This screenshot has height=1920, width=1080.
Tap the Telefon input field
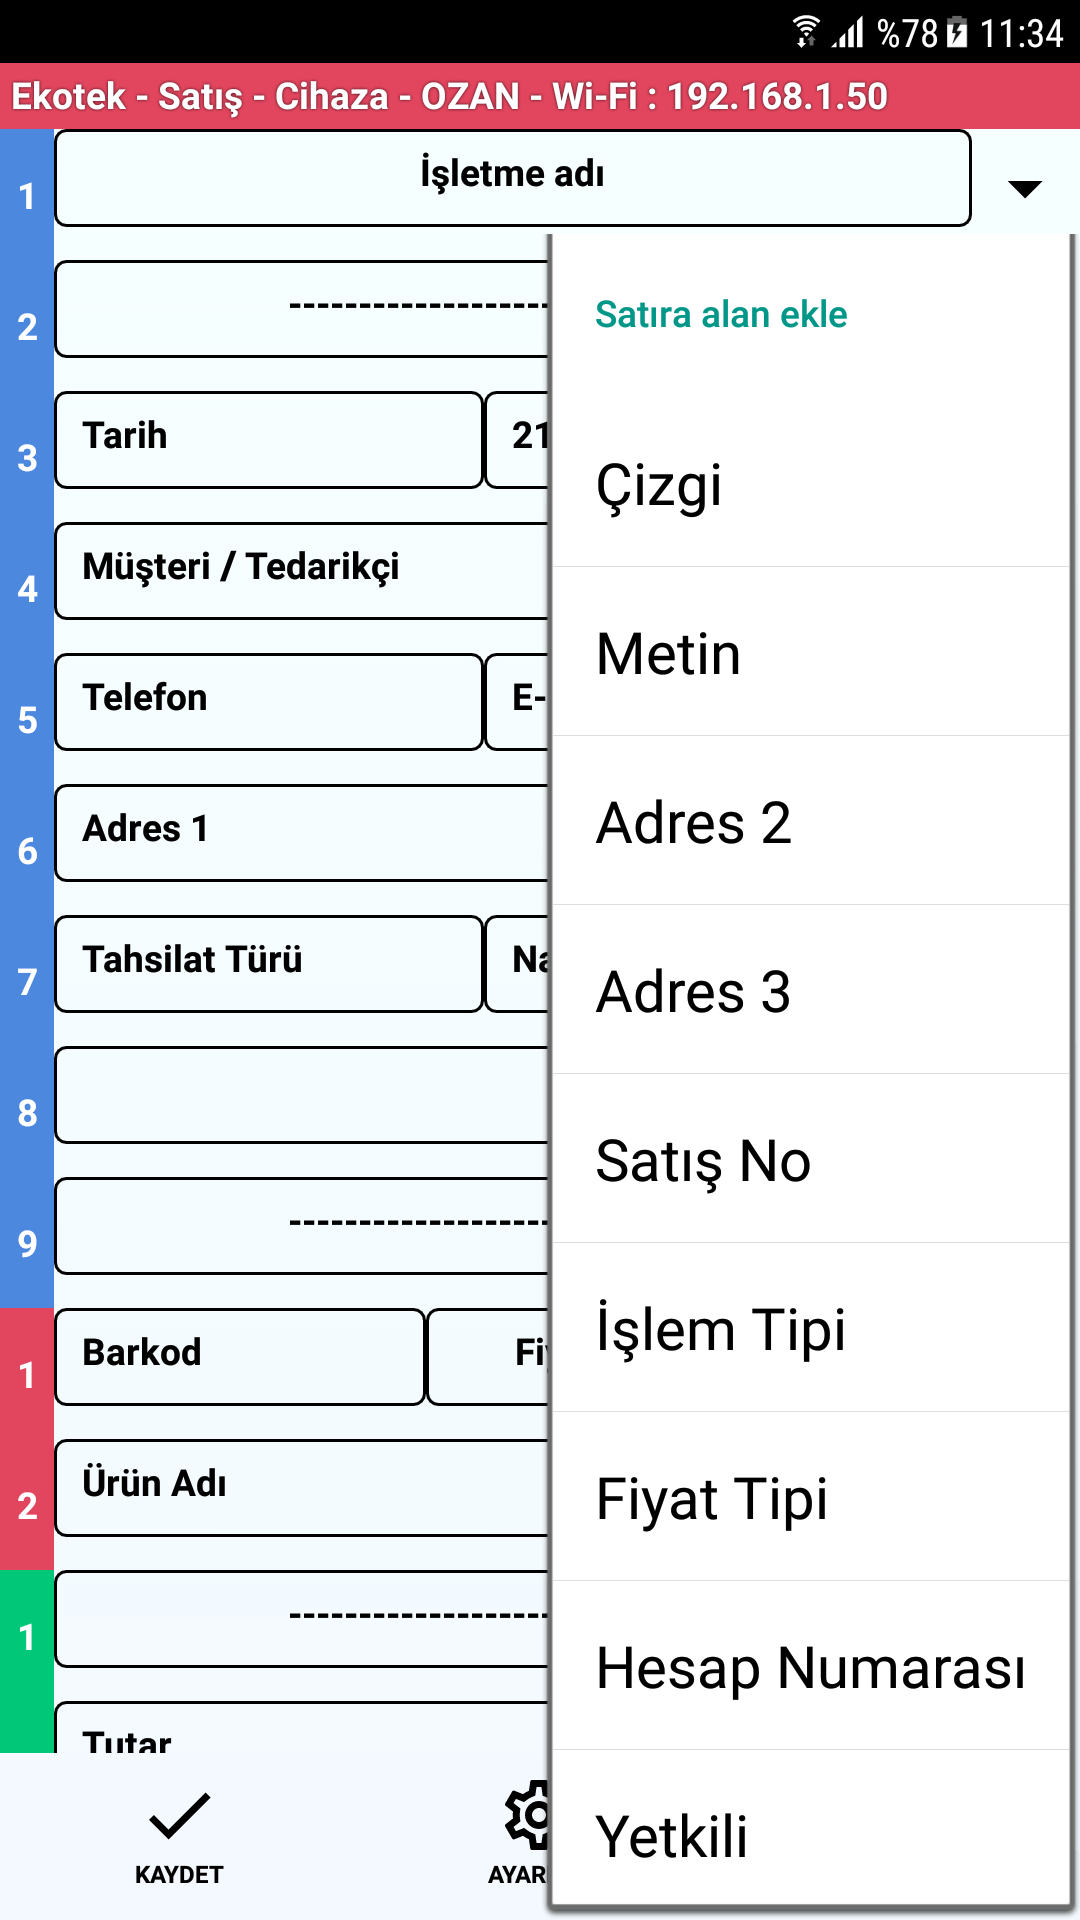pos(267,700)
